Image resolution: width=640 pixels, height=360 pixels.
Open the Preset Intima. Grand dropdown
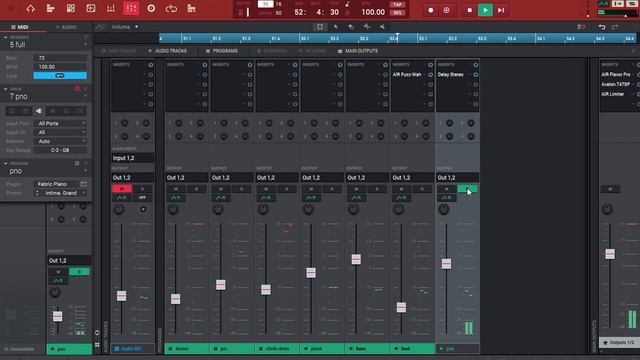click(60, 193)
